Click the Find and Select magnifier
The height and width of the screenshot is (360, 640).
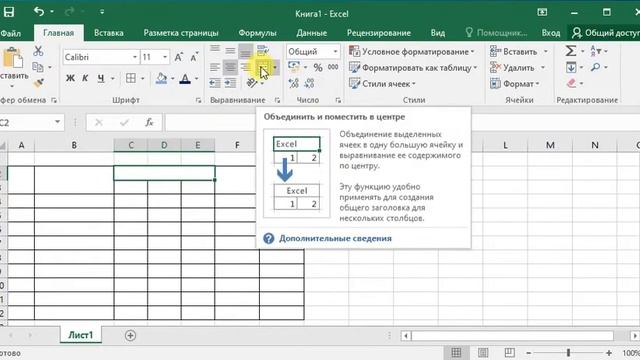tap(596, 67)
